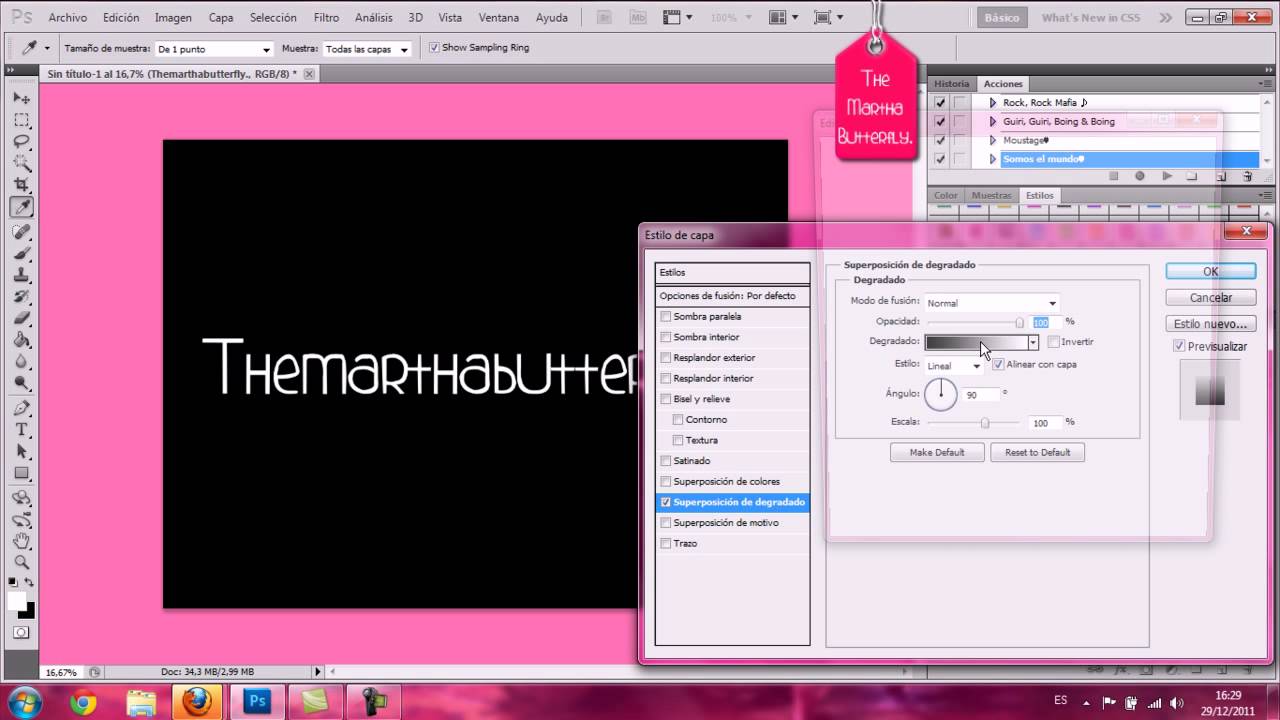Uncheck Superposición de degradado

click(666, 502)
